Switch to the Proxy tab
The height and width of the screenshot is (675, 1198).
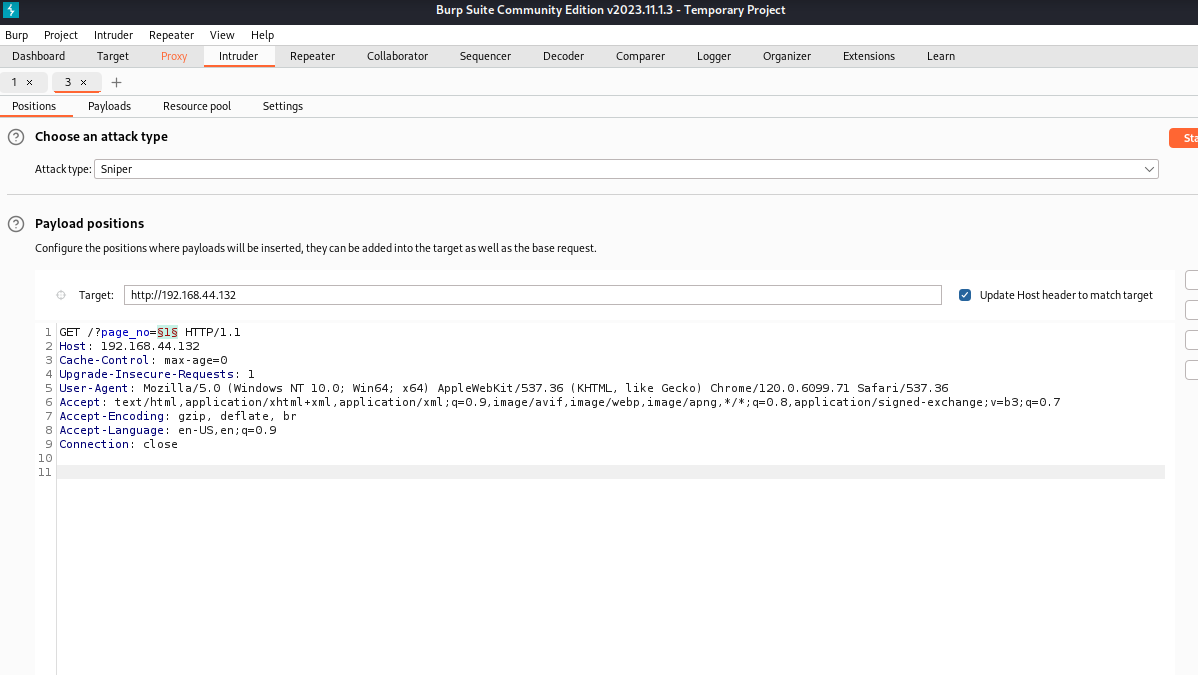[x=174, y=57]
